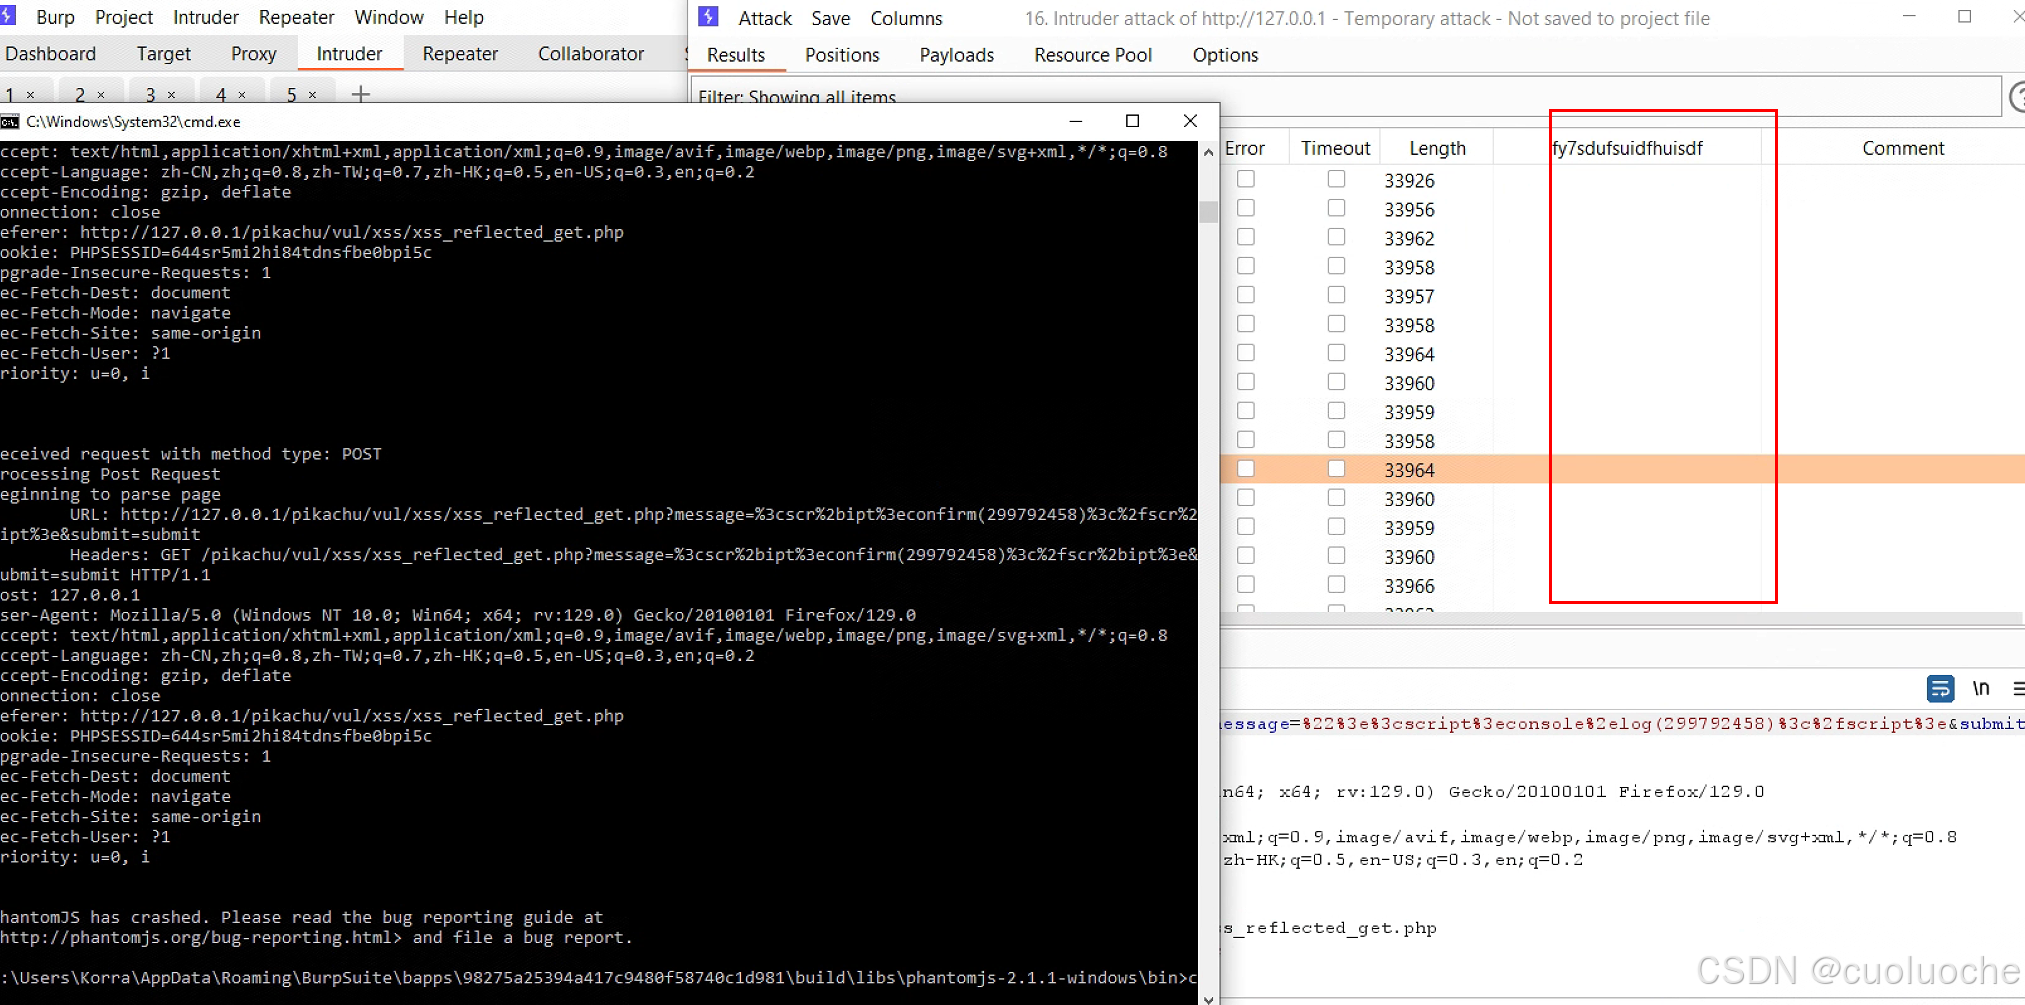Image resolution: width=2025 pixels, height=1005 pixels.
Task: Toggle Error checkbox in highlighted 33964 row
Action: tap(1246, 469)
